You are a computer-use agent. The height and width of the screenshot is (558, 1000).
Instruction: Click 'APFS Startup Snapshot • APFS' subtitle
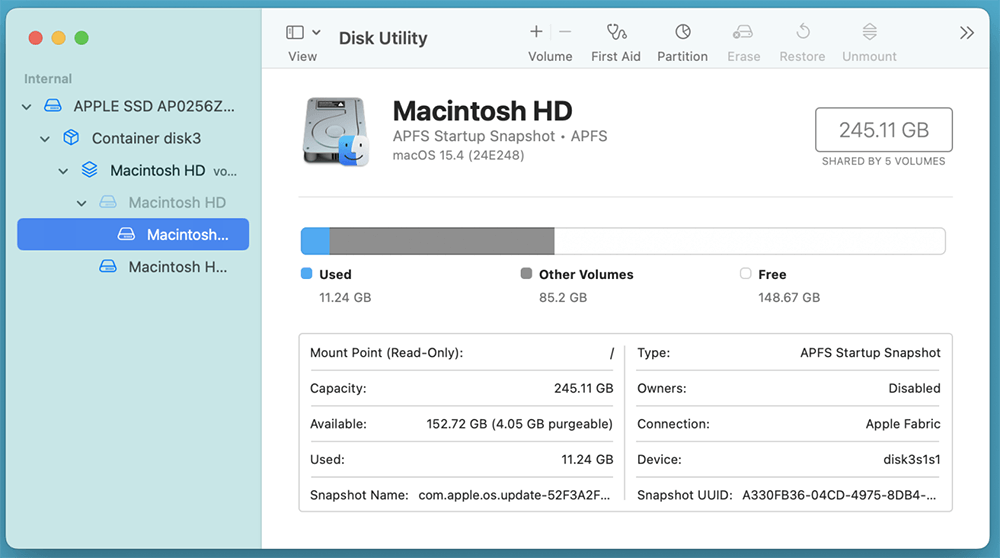[x=500, y=136]
